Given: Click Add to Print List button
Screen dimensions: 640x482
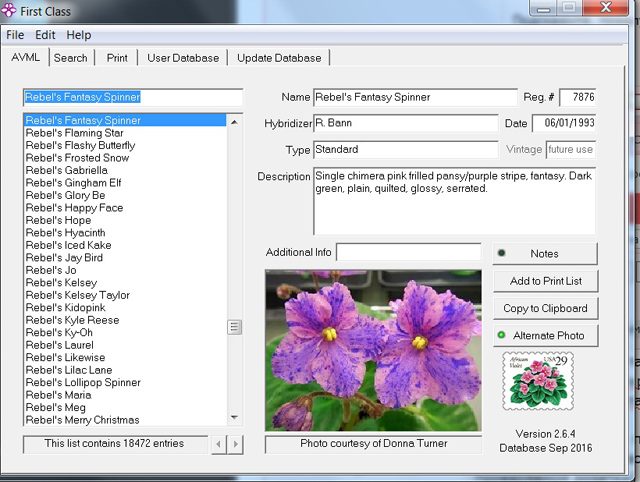Looking at the screenshot, I should point(546,281).
